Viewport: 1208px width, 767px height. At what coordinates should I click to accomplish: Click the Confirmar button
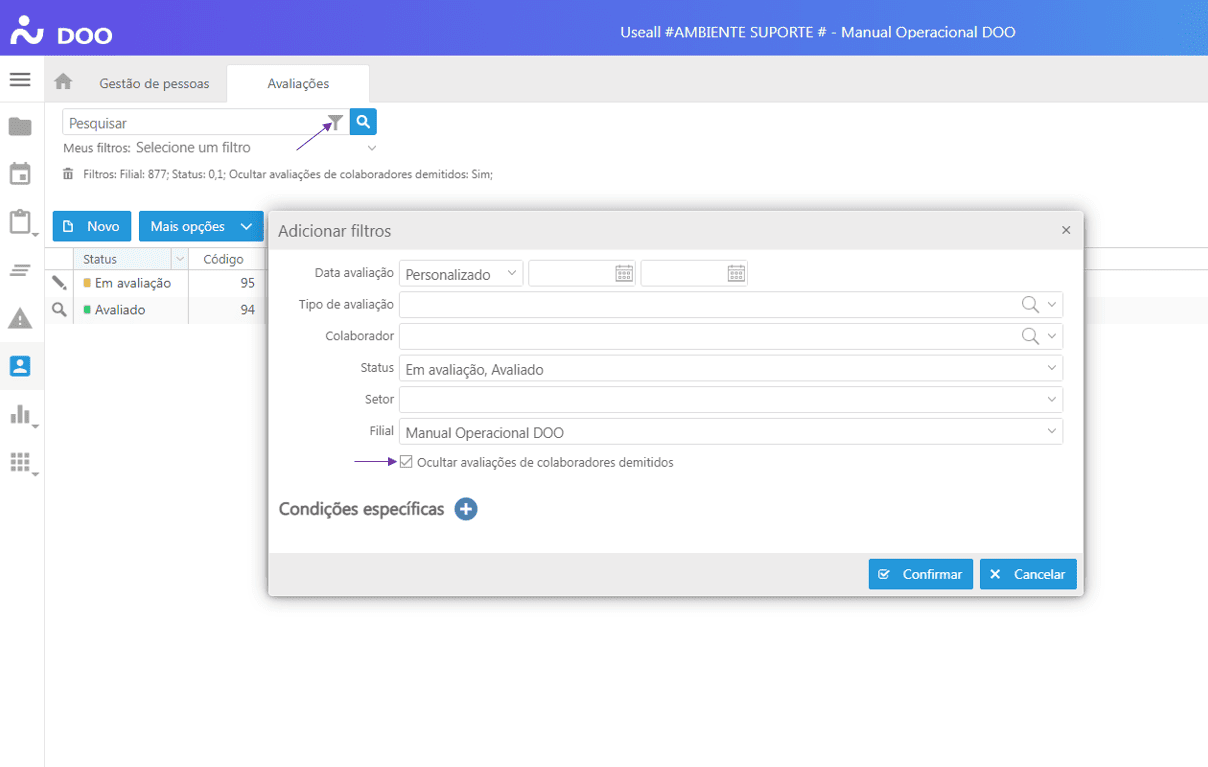coord(920,574)
